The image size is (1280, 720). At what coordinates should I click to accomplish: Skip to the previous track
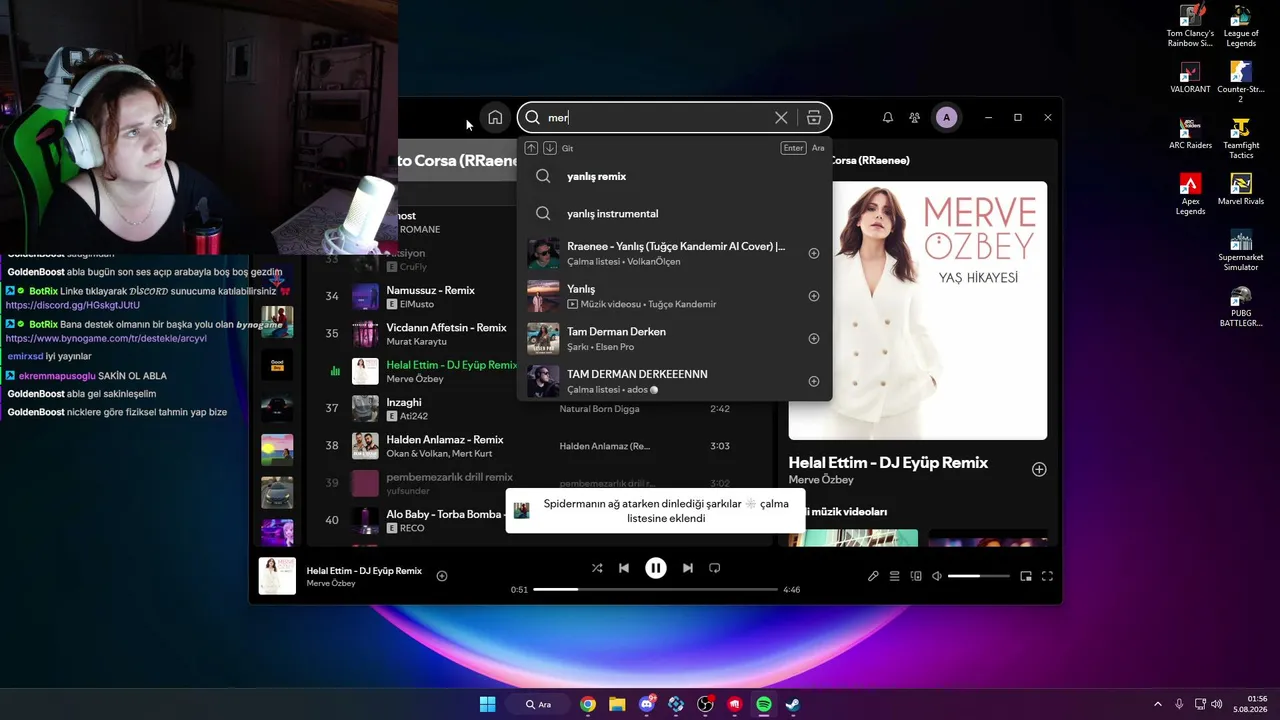coord(624,568)
